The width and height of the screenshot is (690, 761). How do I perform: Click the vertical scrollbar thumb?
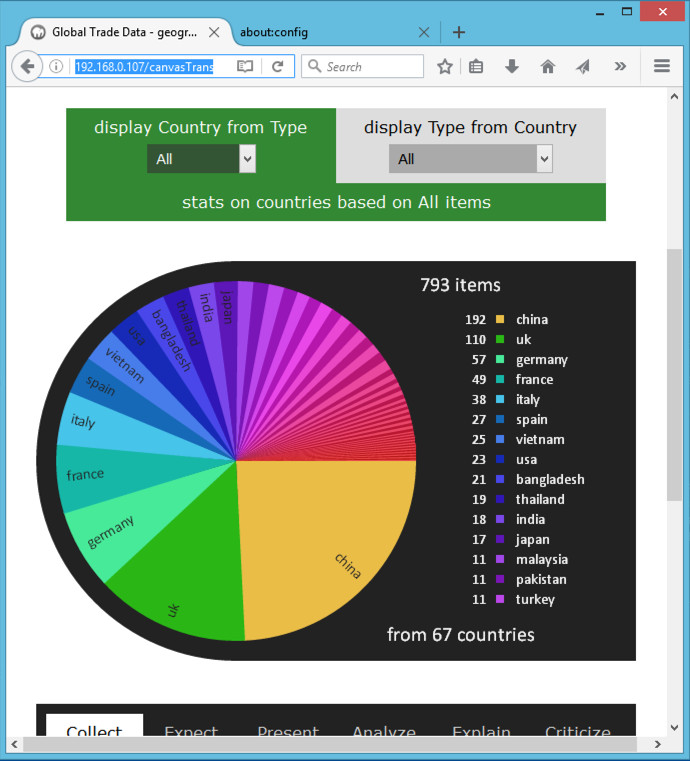click(x=674, y=375)
